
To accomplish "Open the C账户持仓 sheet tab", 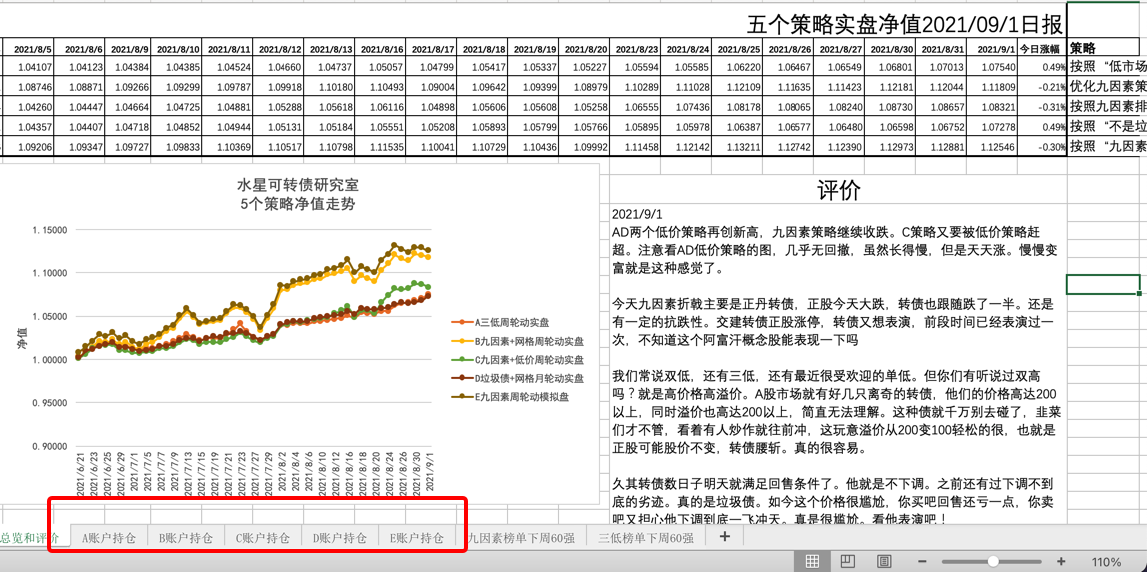I will tap(263, 538).
